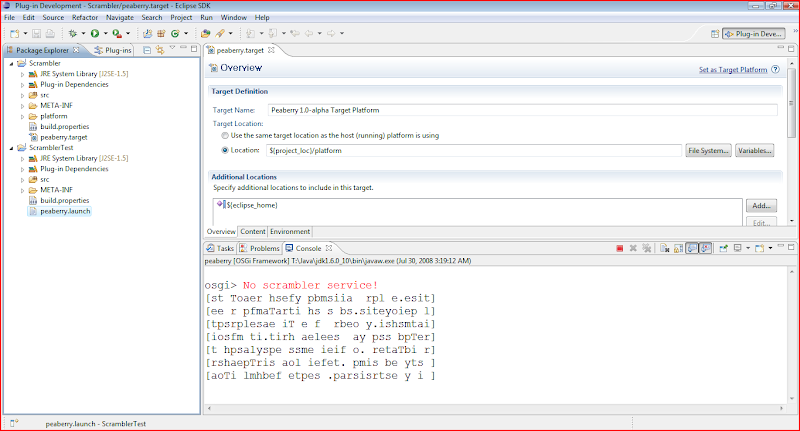Click the Back navigation arrow icon
This screenshot has width=800, height=431.
pos(309,34)
